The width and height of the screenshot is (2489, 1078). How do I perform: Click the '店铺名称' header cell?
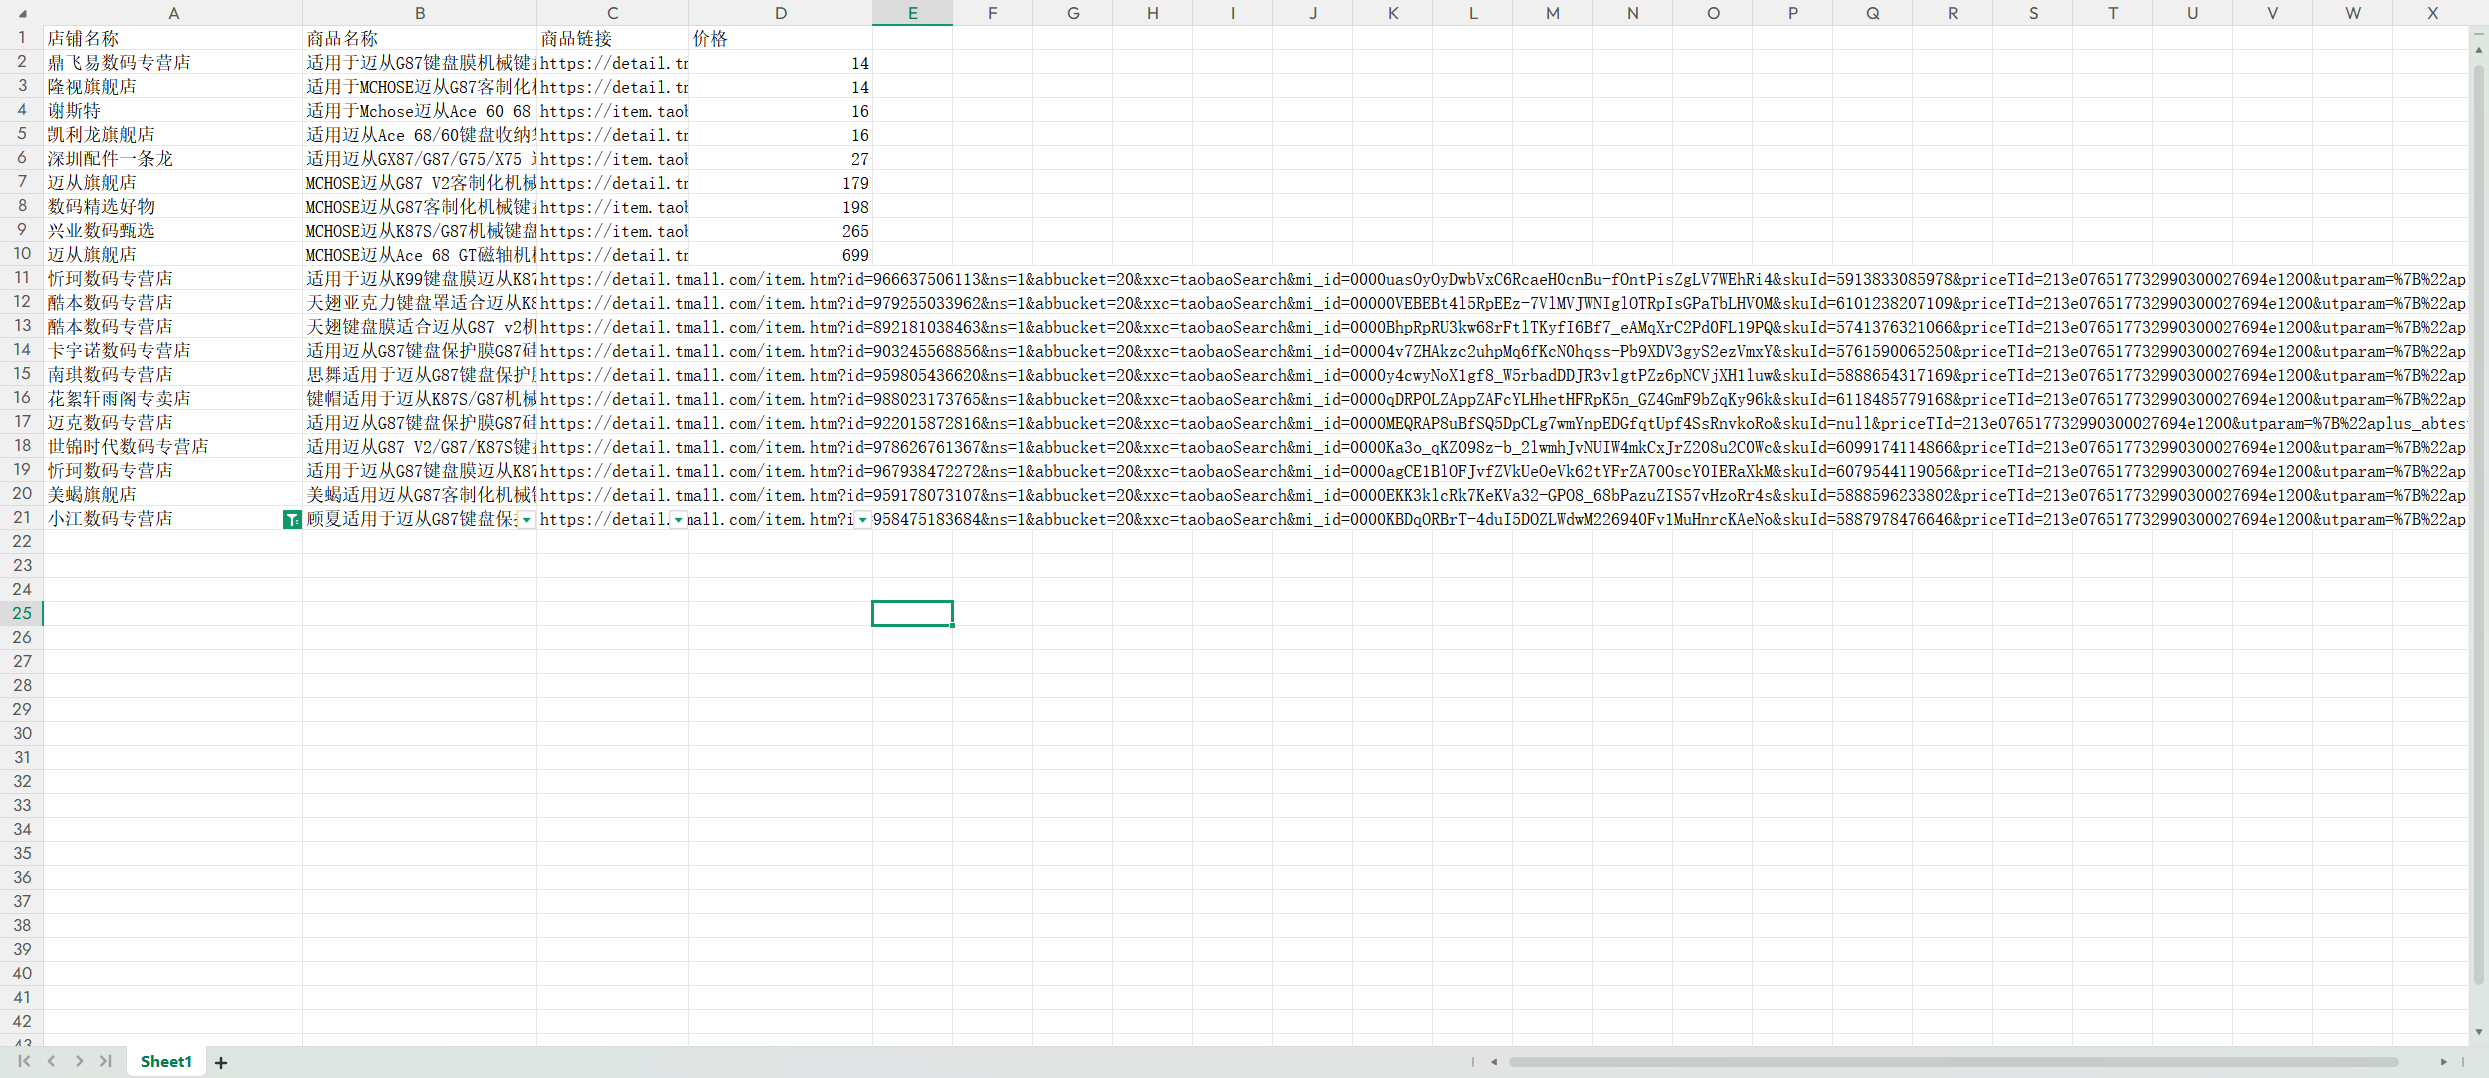173,38
